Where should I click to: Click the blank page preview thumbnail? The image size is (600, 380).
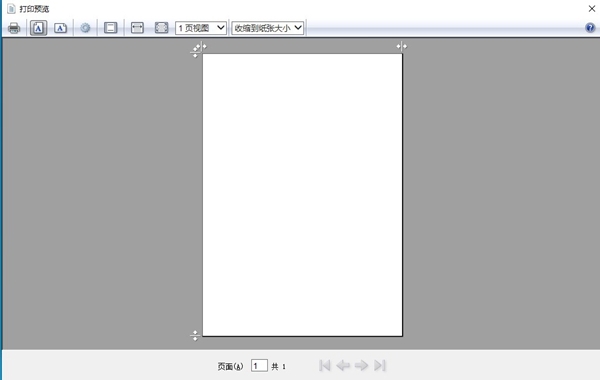(302, 195)
